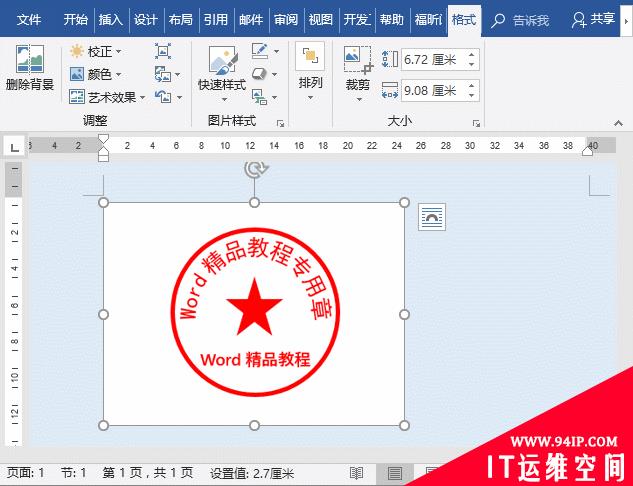633x486 pixels.
Task: Expand the change picture dropdown arrow
Action: [178, 75]
